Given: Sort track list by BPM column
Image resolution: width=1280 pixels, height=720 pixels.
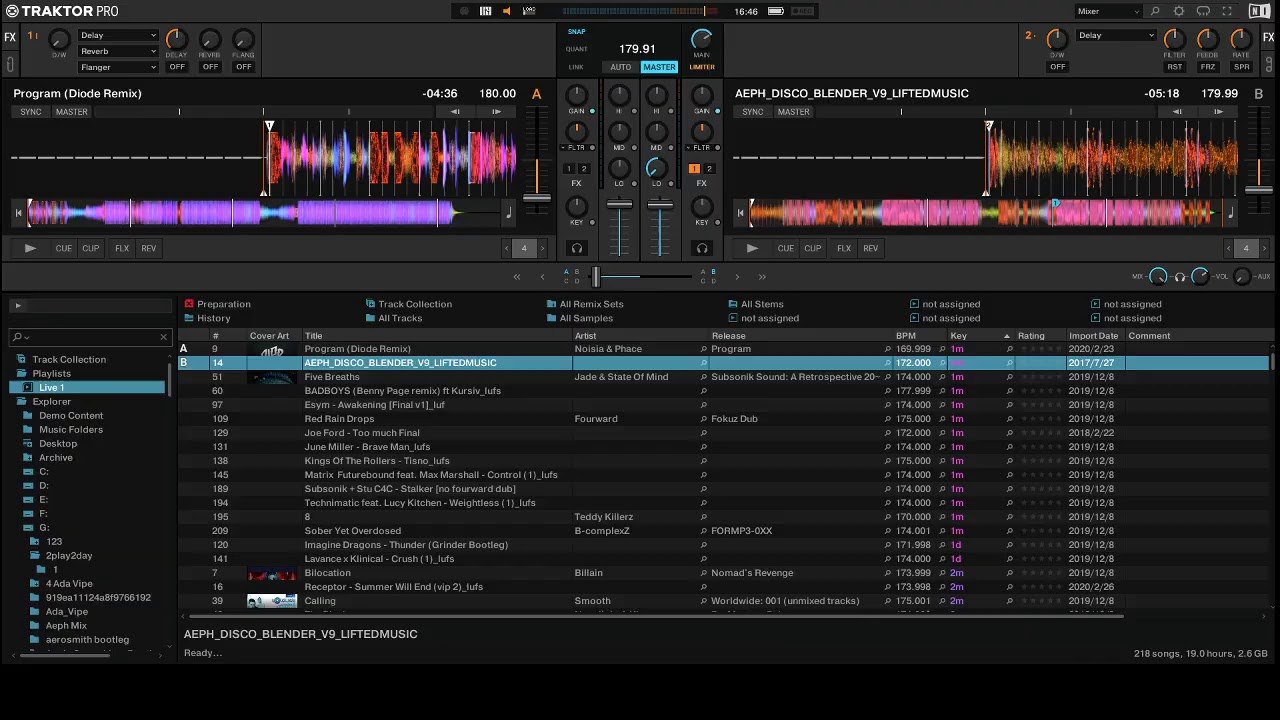Looking at the screenshot, I should (920, 336).
